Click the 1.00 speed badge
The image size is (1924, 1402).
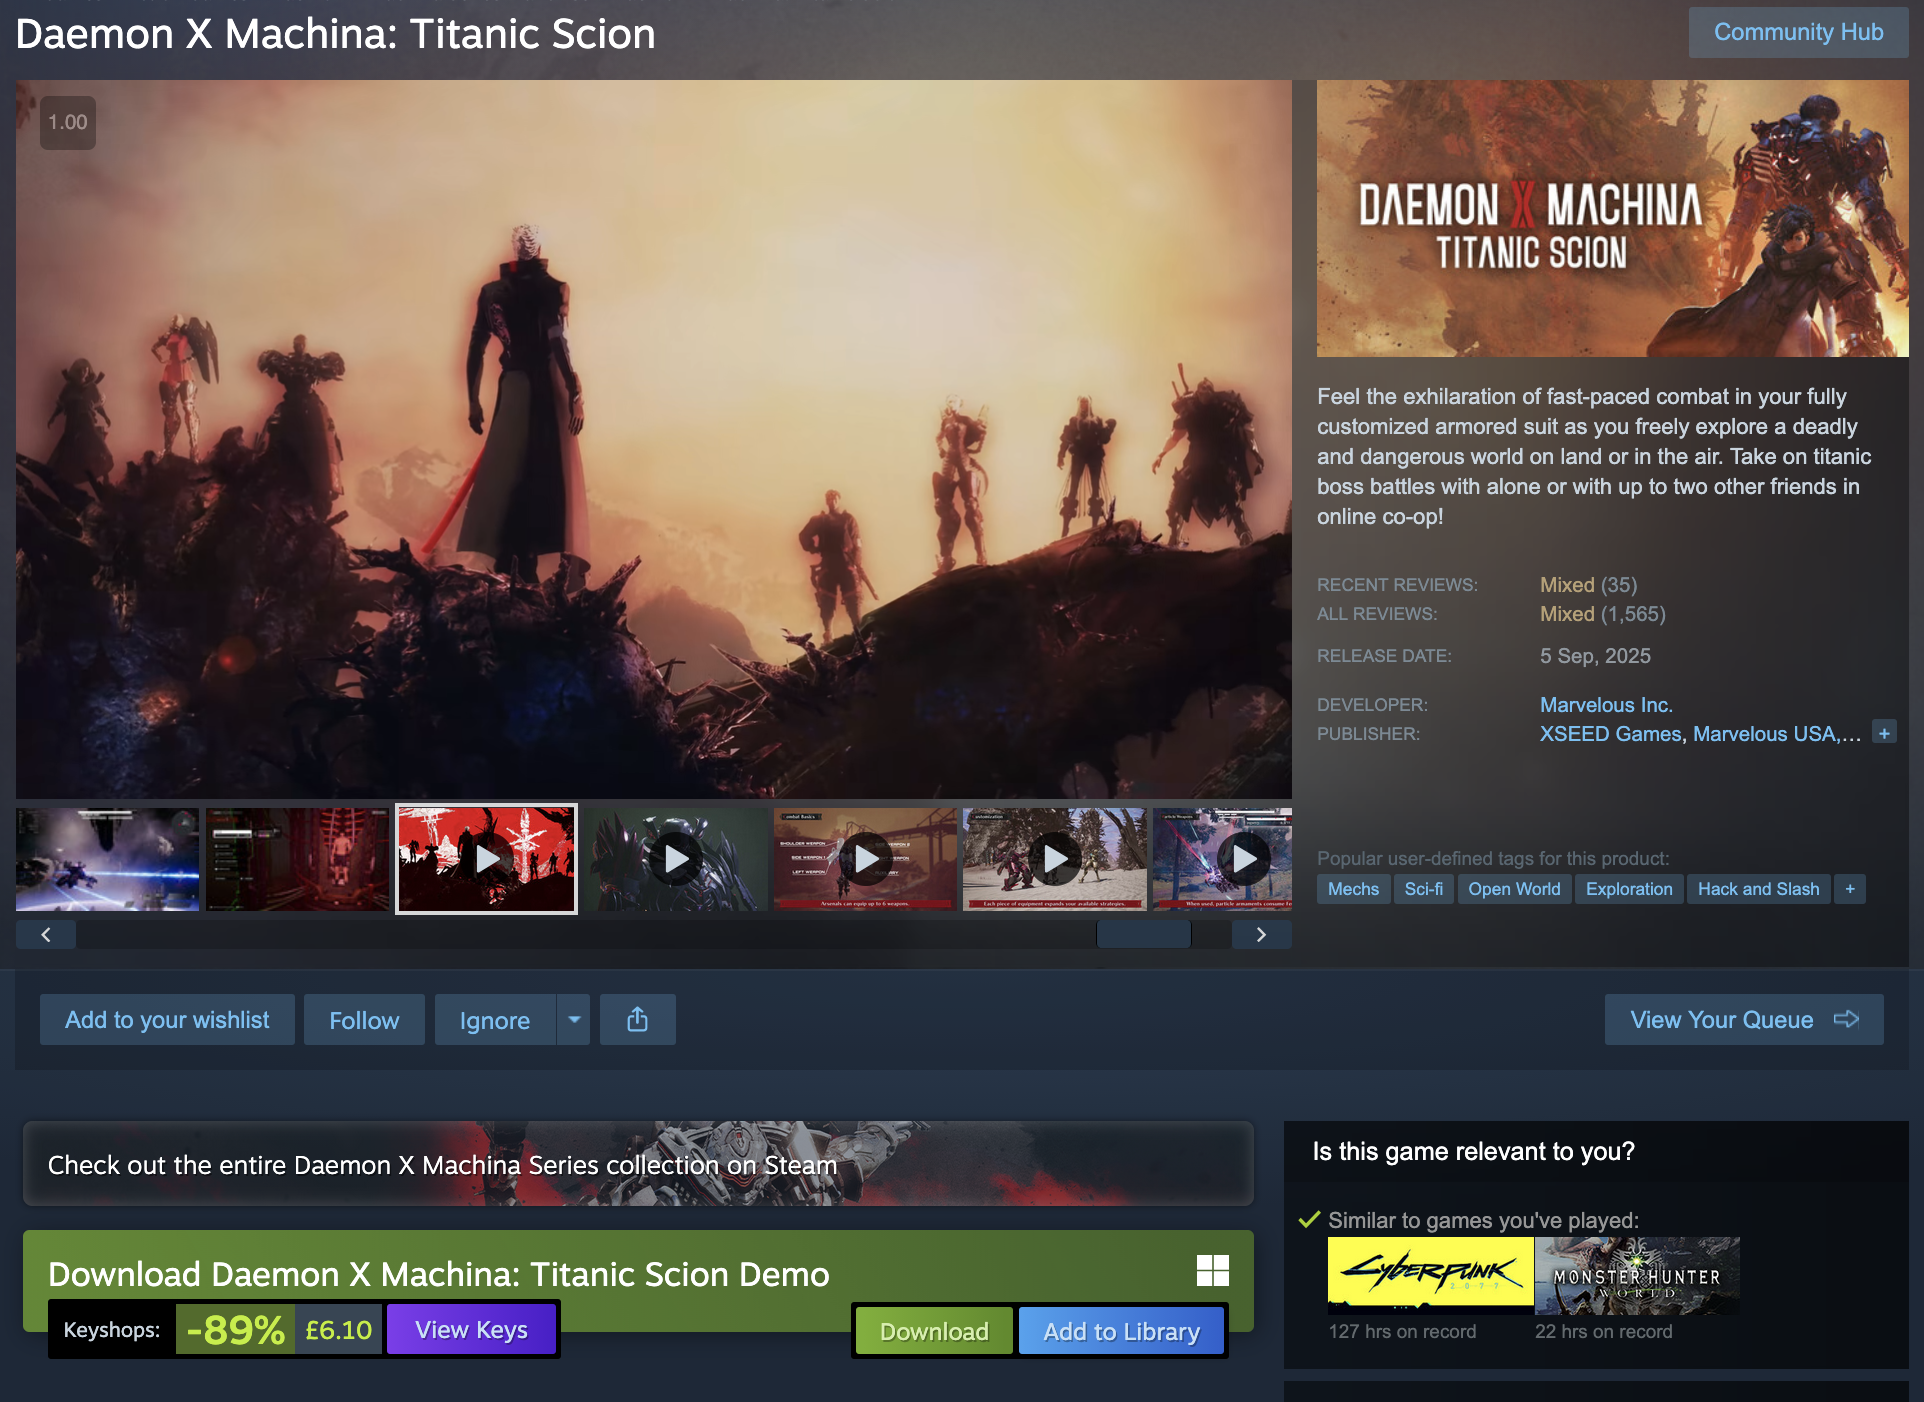click(x=68, y=122)
